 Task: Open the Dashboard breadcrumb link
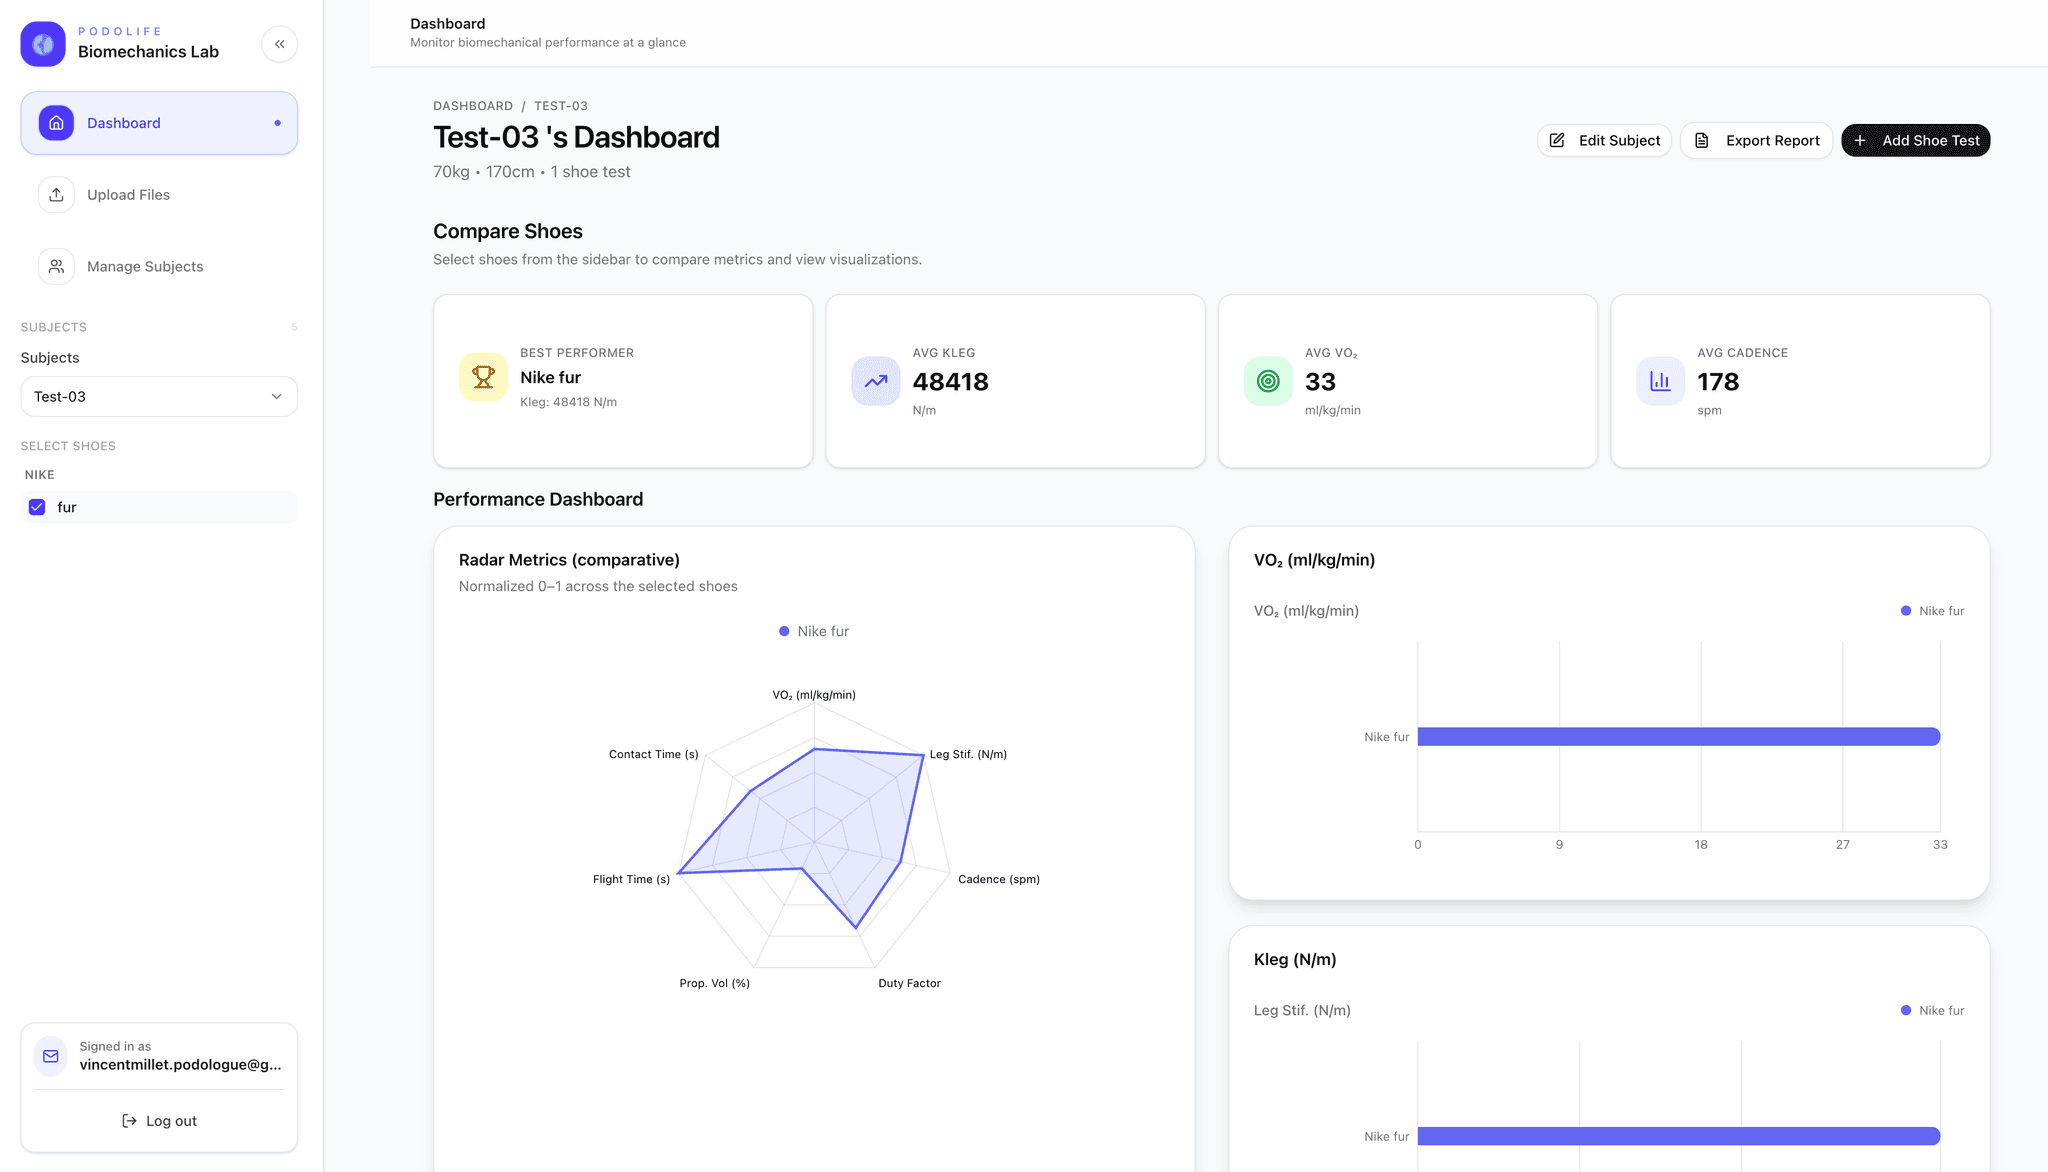[473, 105]
